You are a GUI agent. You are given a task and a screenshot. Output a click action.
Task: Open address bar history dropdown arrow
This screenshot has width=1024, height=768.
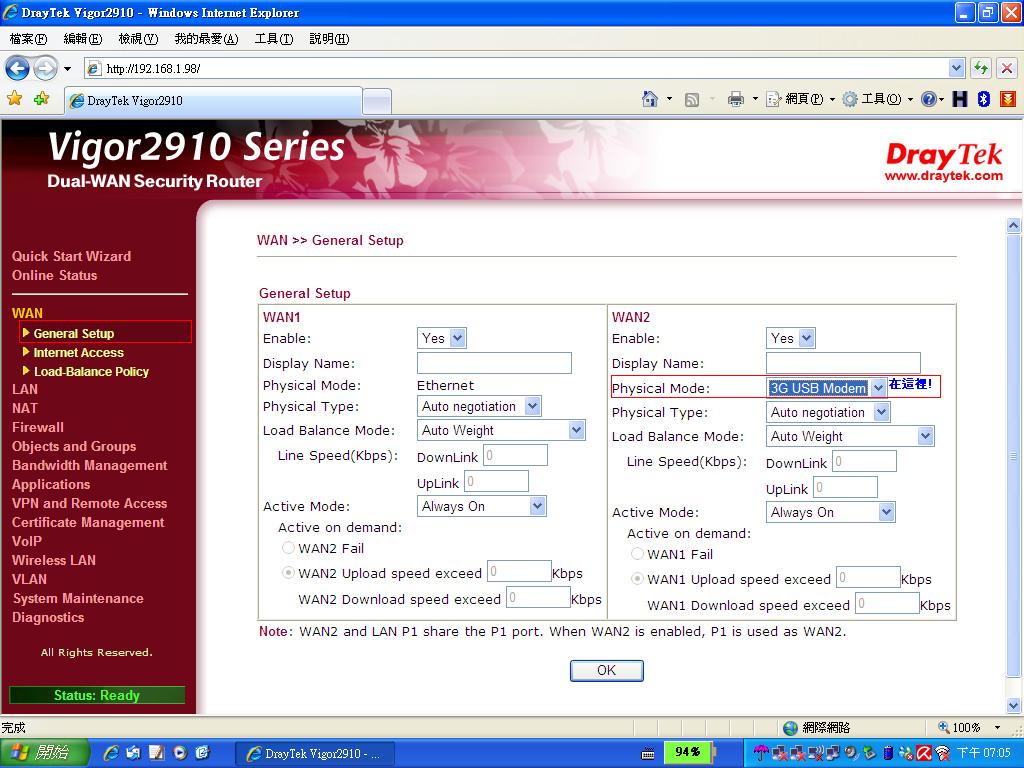point(957,68)
